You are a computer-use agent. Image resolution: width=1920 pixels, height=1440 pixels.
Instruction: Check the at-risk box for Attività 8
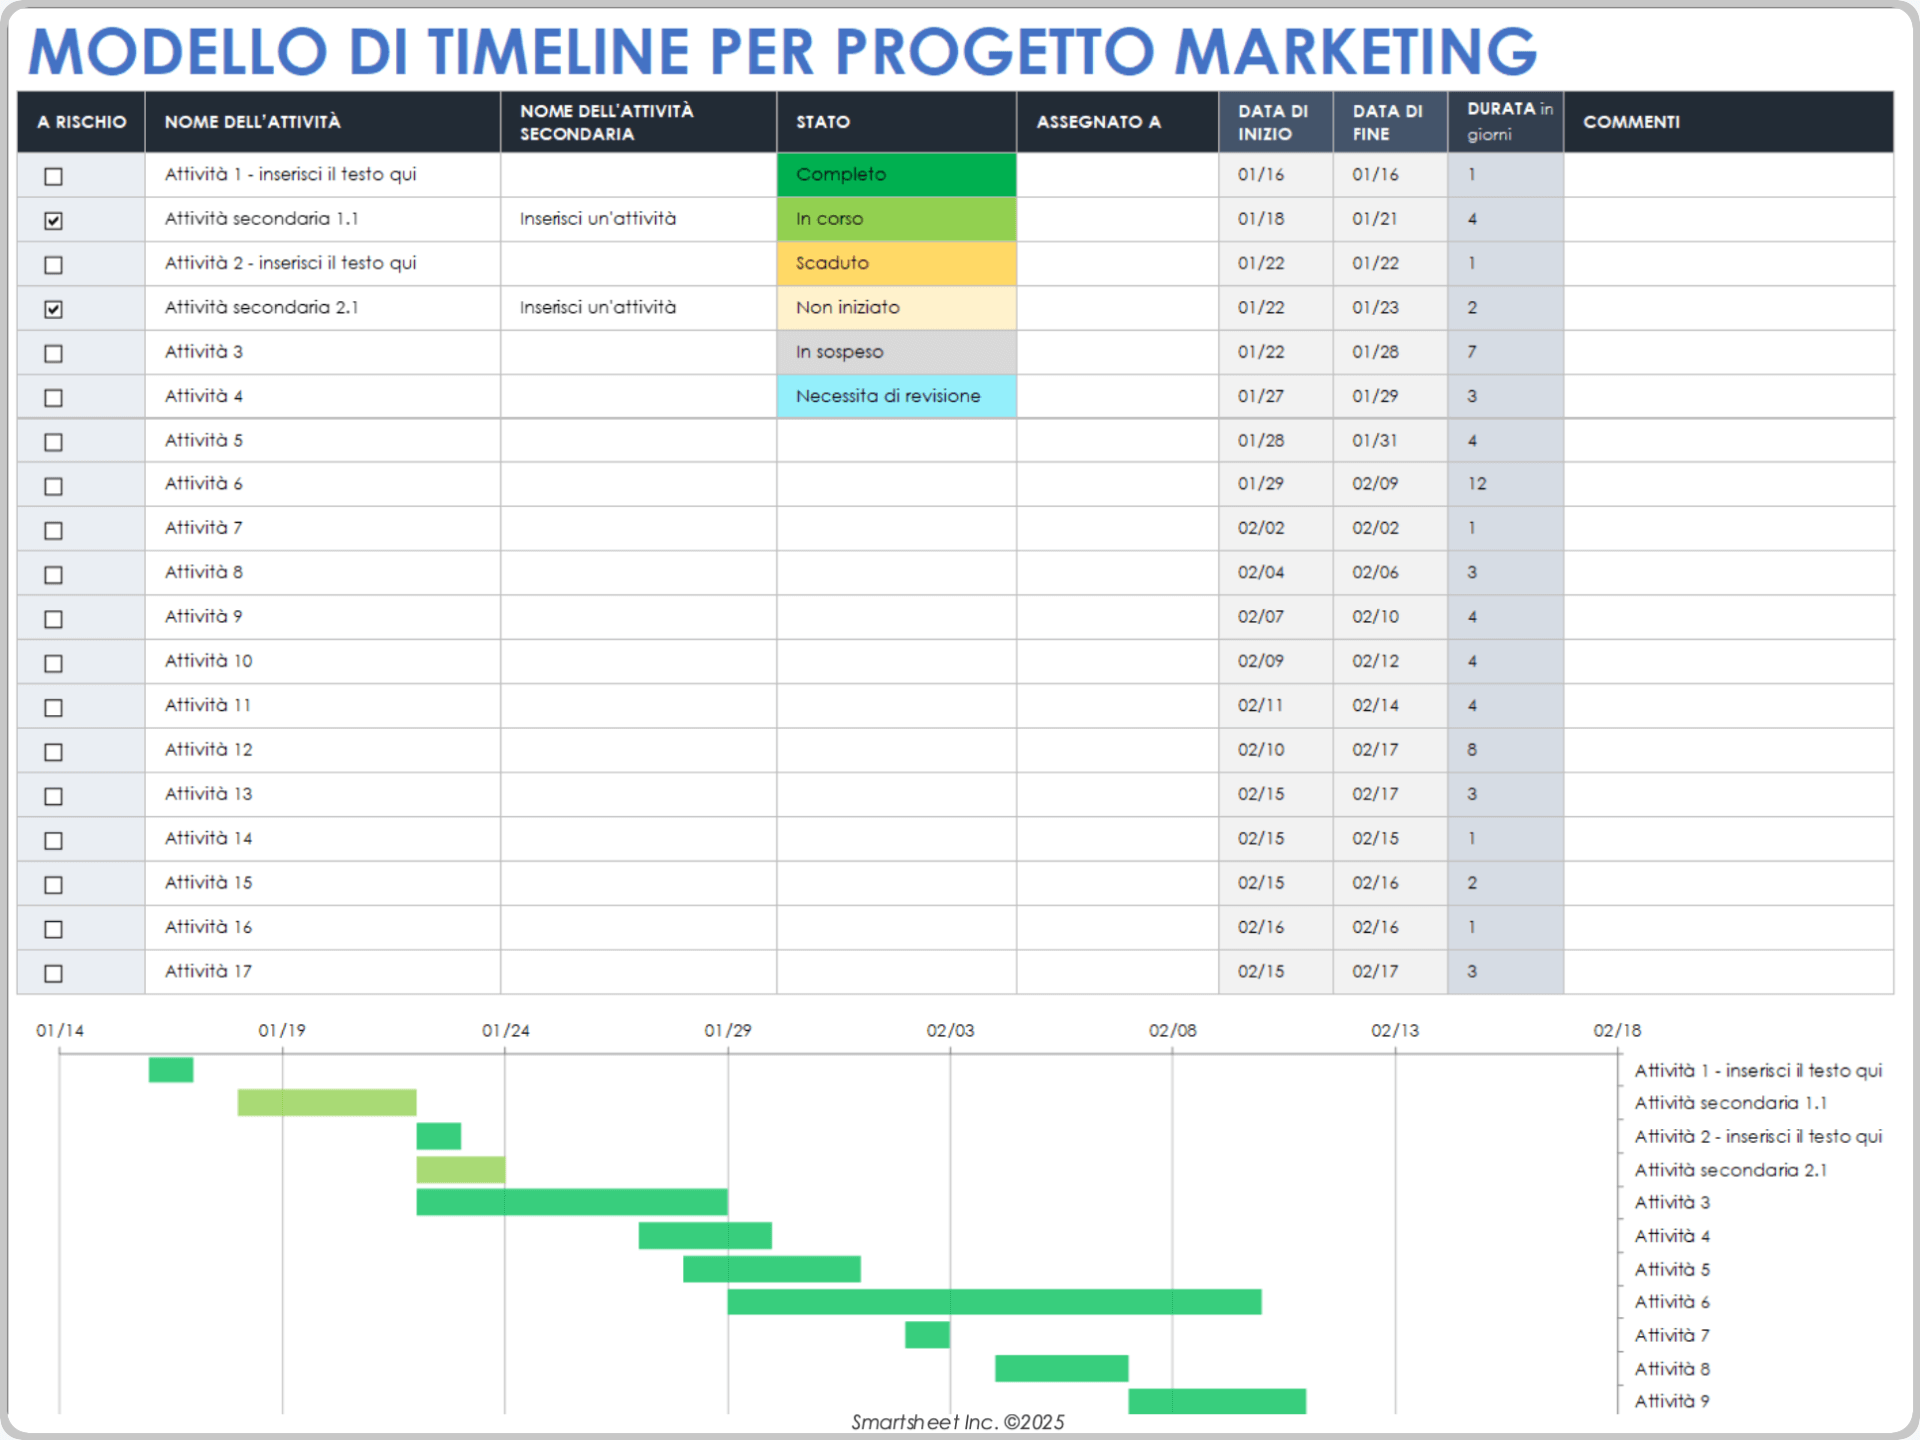coord(53,575)
